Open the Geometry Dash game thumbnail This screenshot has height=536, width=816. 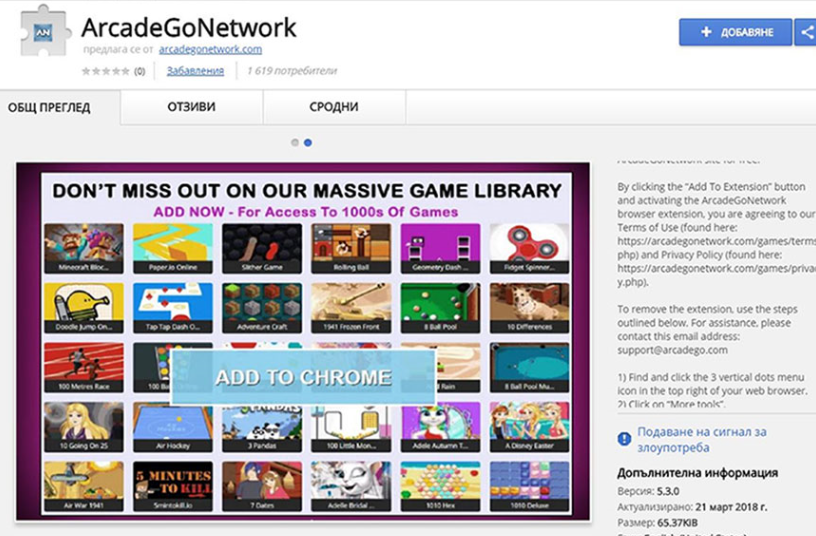tap(440, 248)
